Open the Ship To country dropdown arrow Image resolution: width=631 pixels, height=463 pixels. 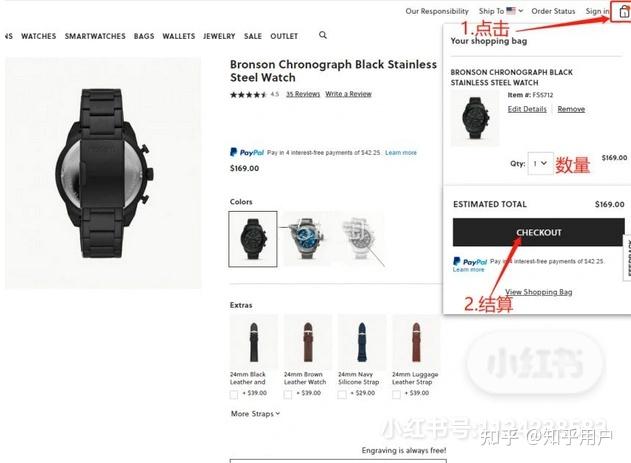pos(521,11)
